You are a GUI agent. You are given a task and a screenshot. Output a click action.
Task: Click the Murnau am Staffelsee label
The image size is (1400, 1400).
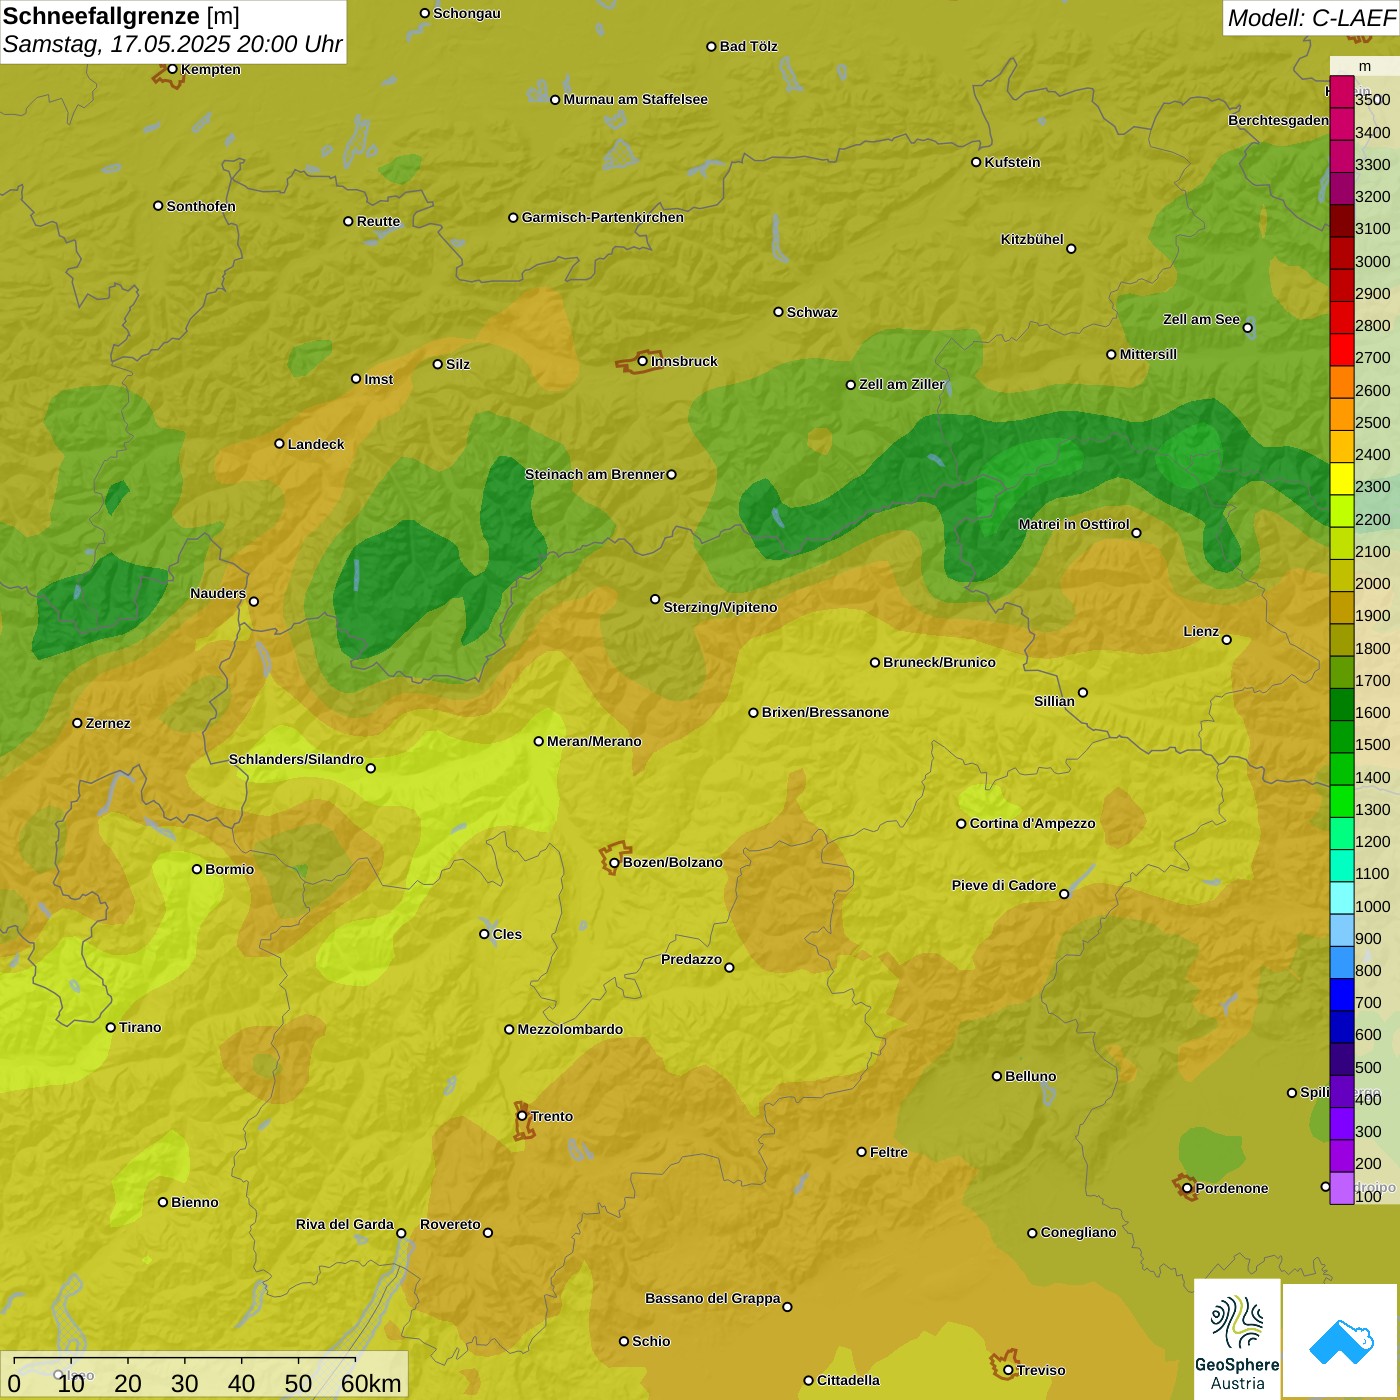[636, 99]
